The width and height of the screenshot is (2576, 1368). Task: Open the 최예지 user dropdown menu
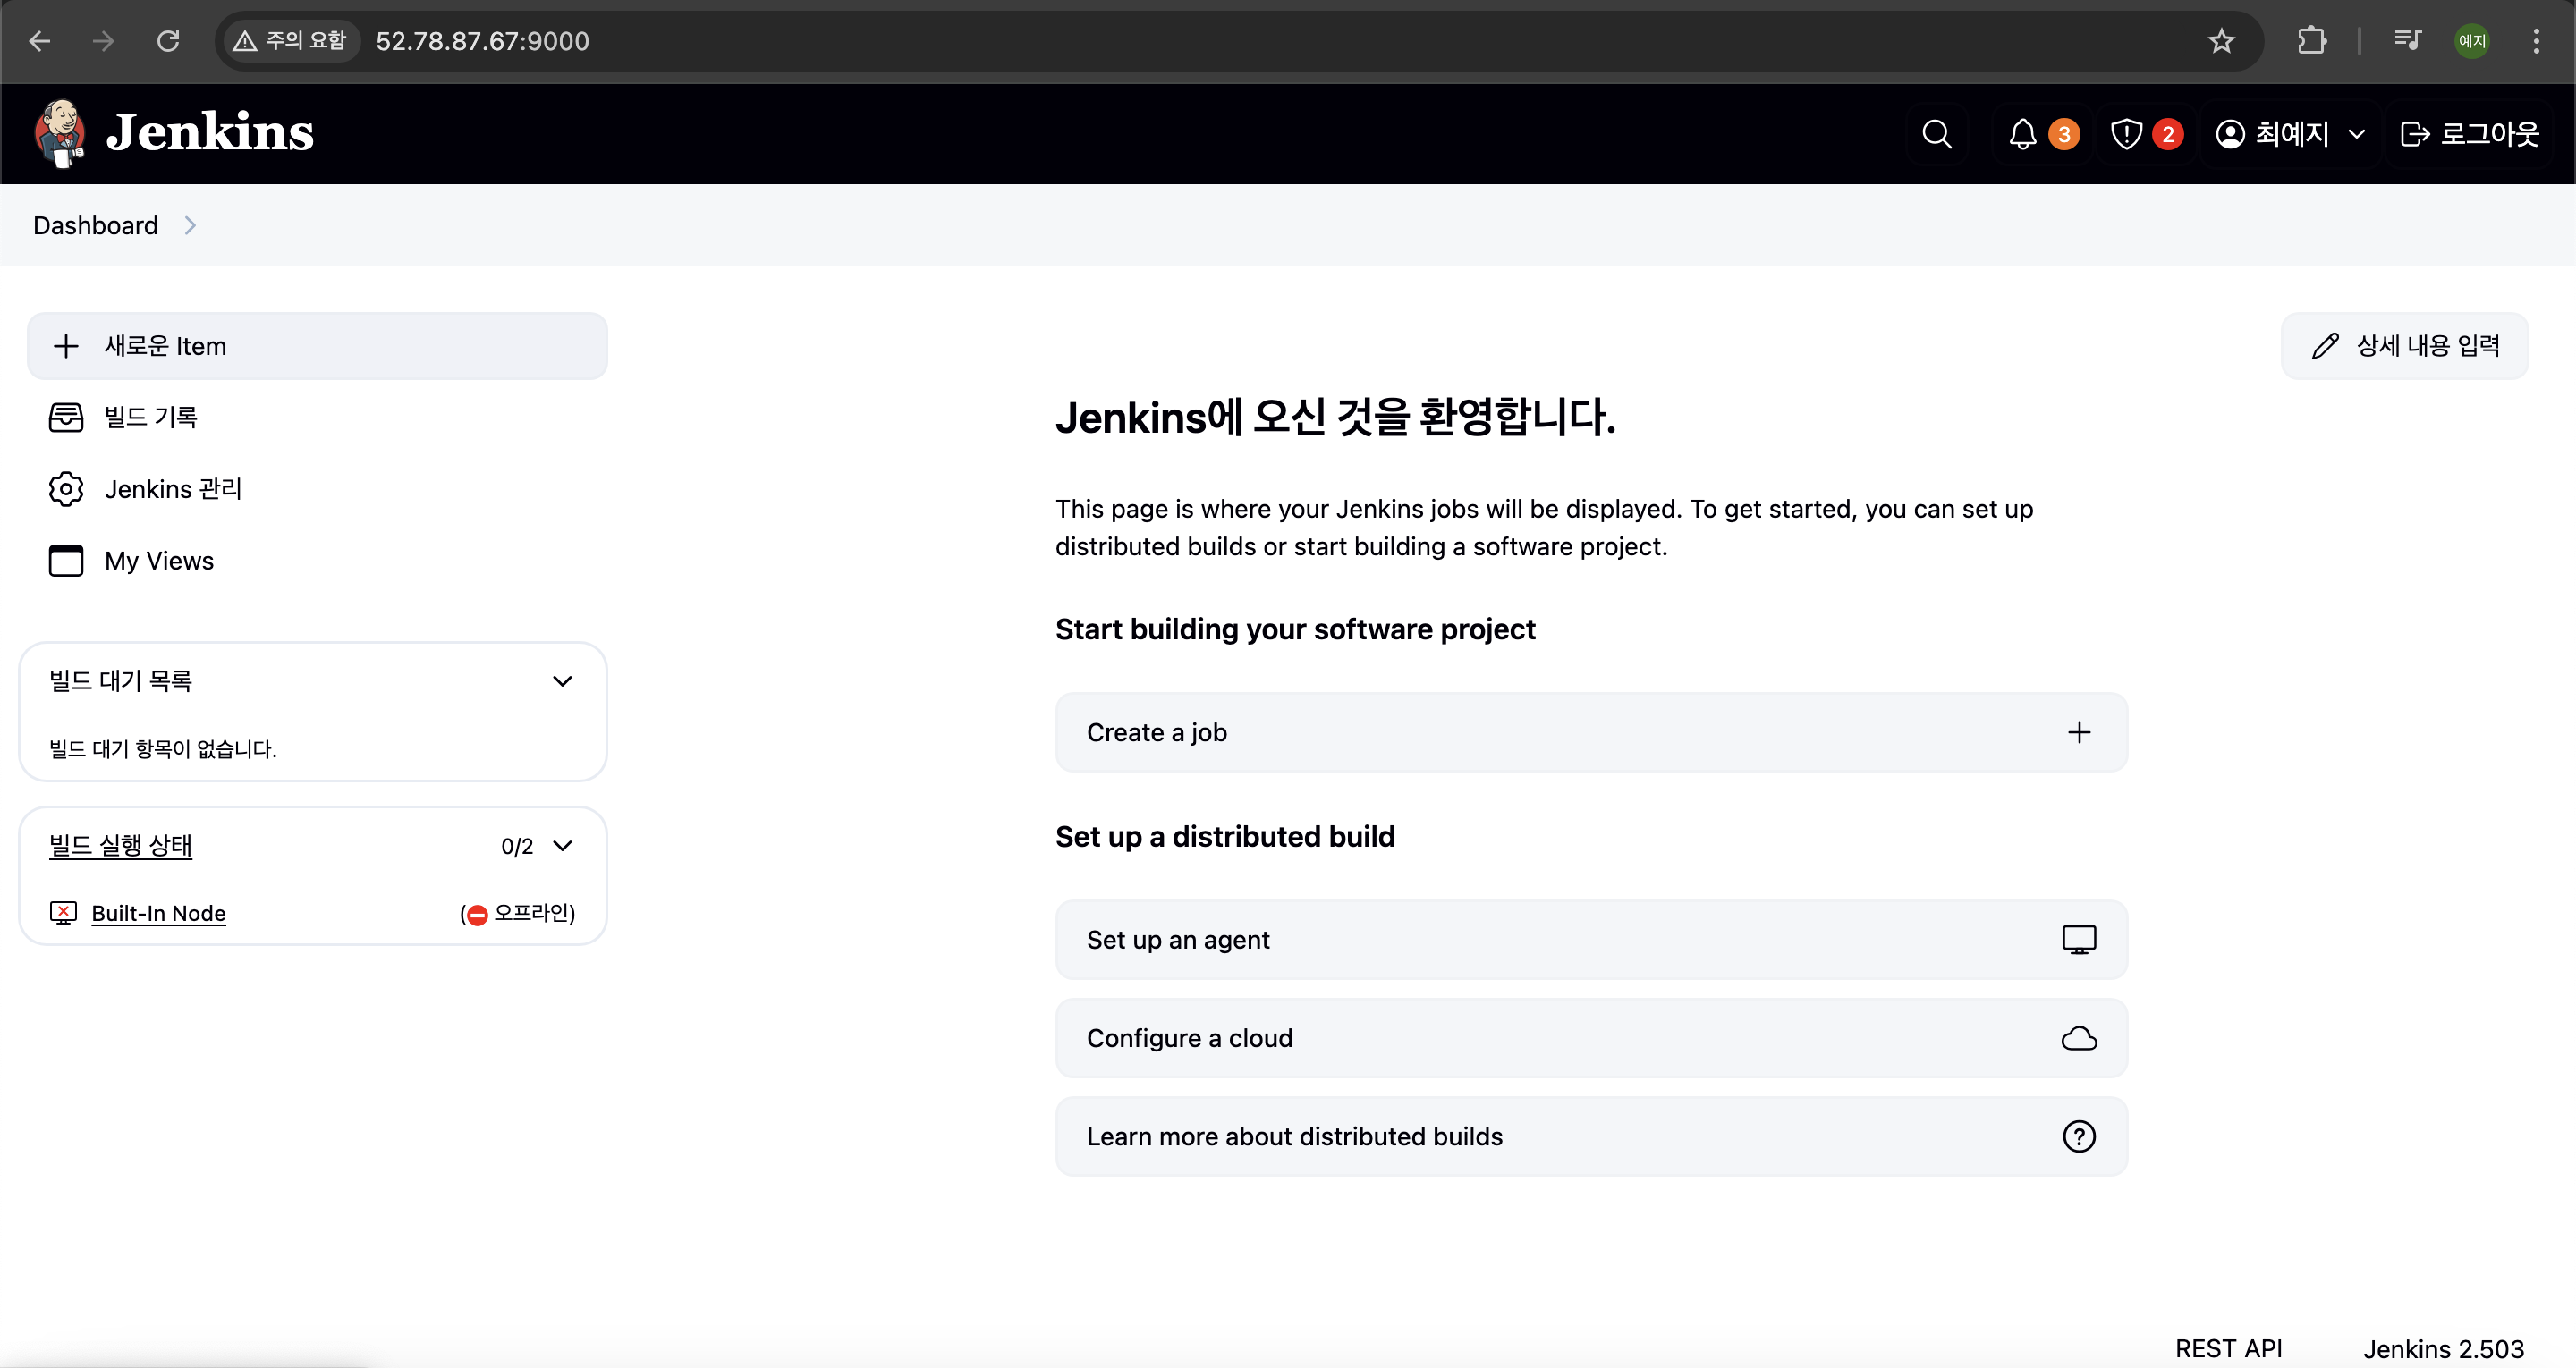(2290, 134)
